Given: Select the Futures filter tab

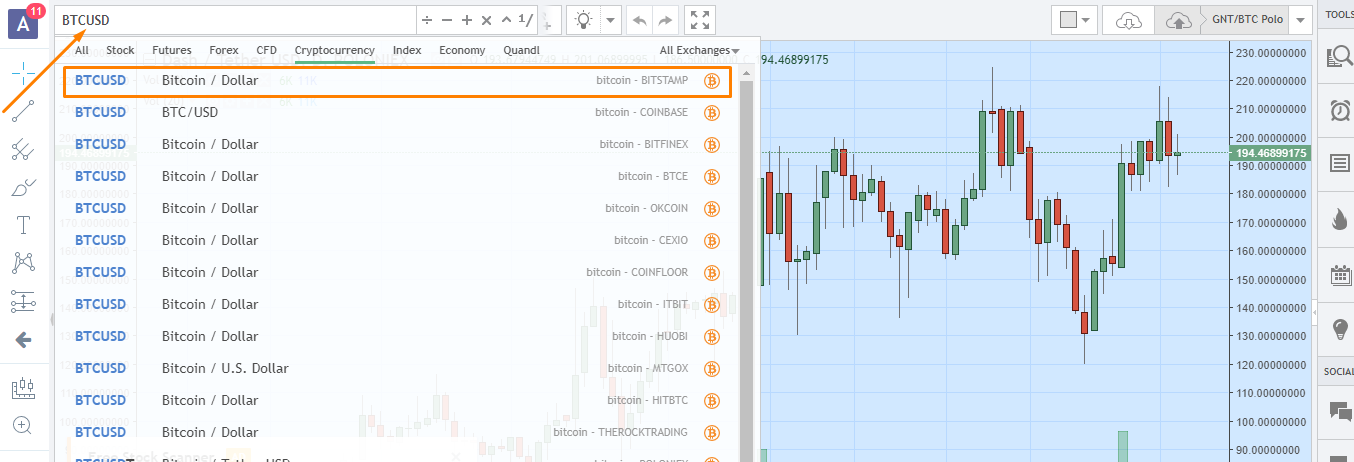Looking at the screenshot, I should (172, 50).
